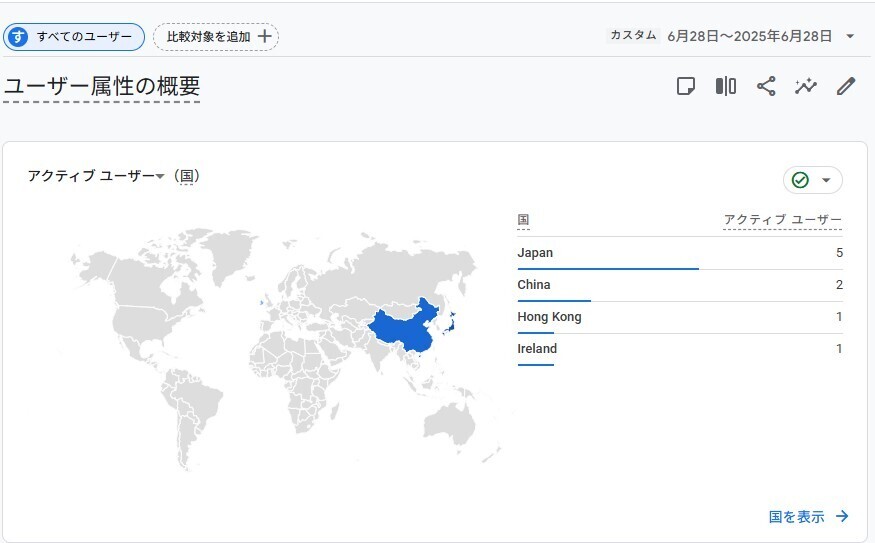Click the arrow icon beside 国を表示
The image size is (875, 543).
tap(842, 517)
